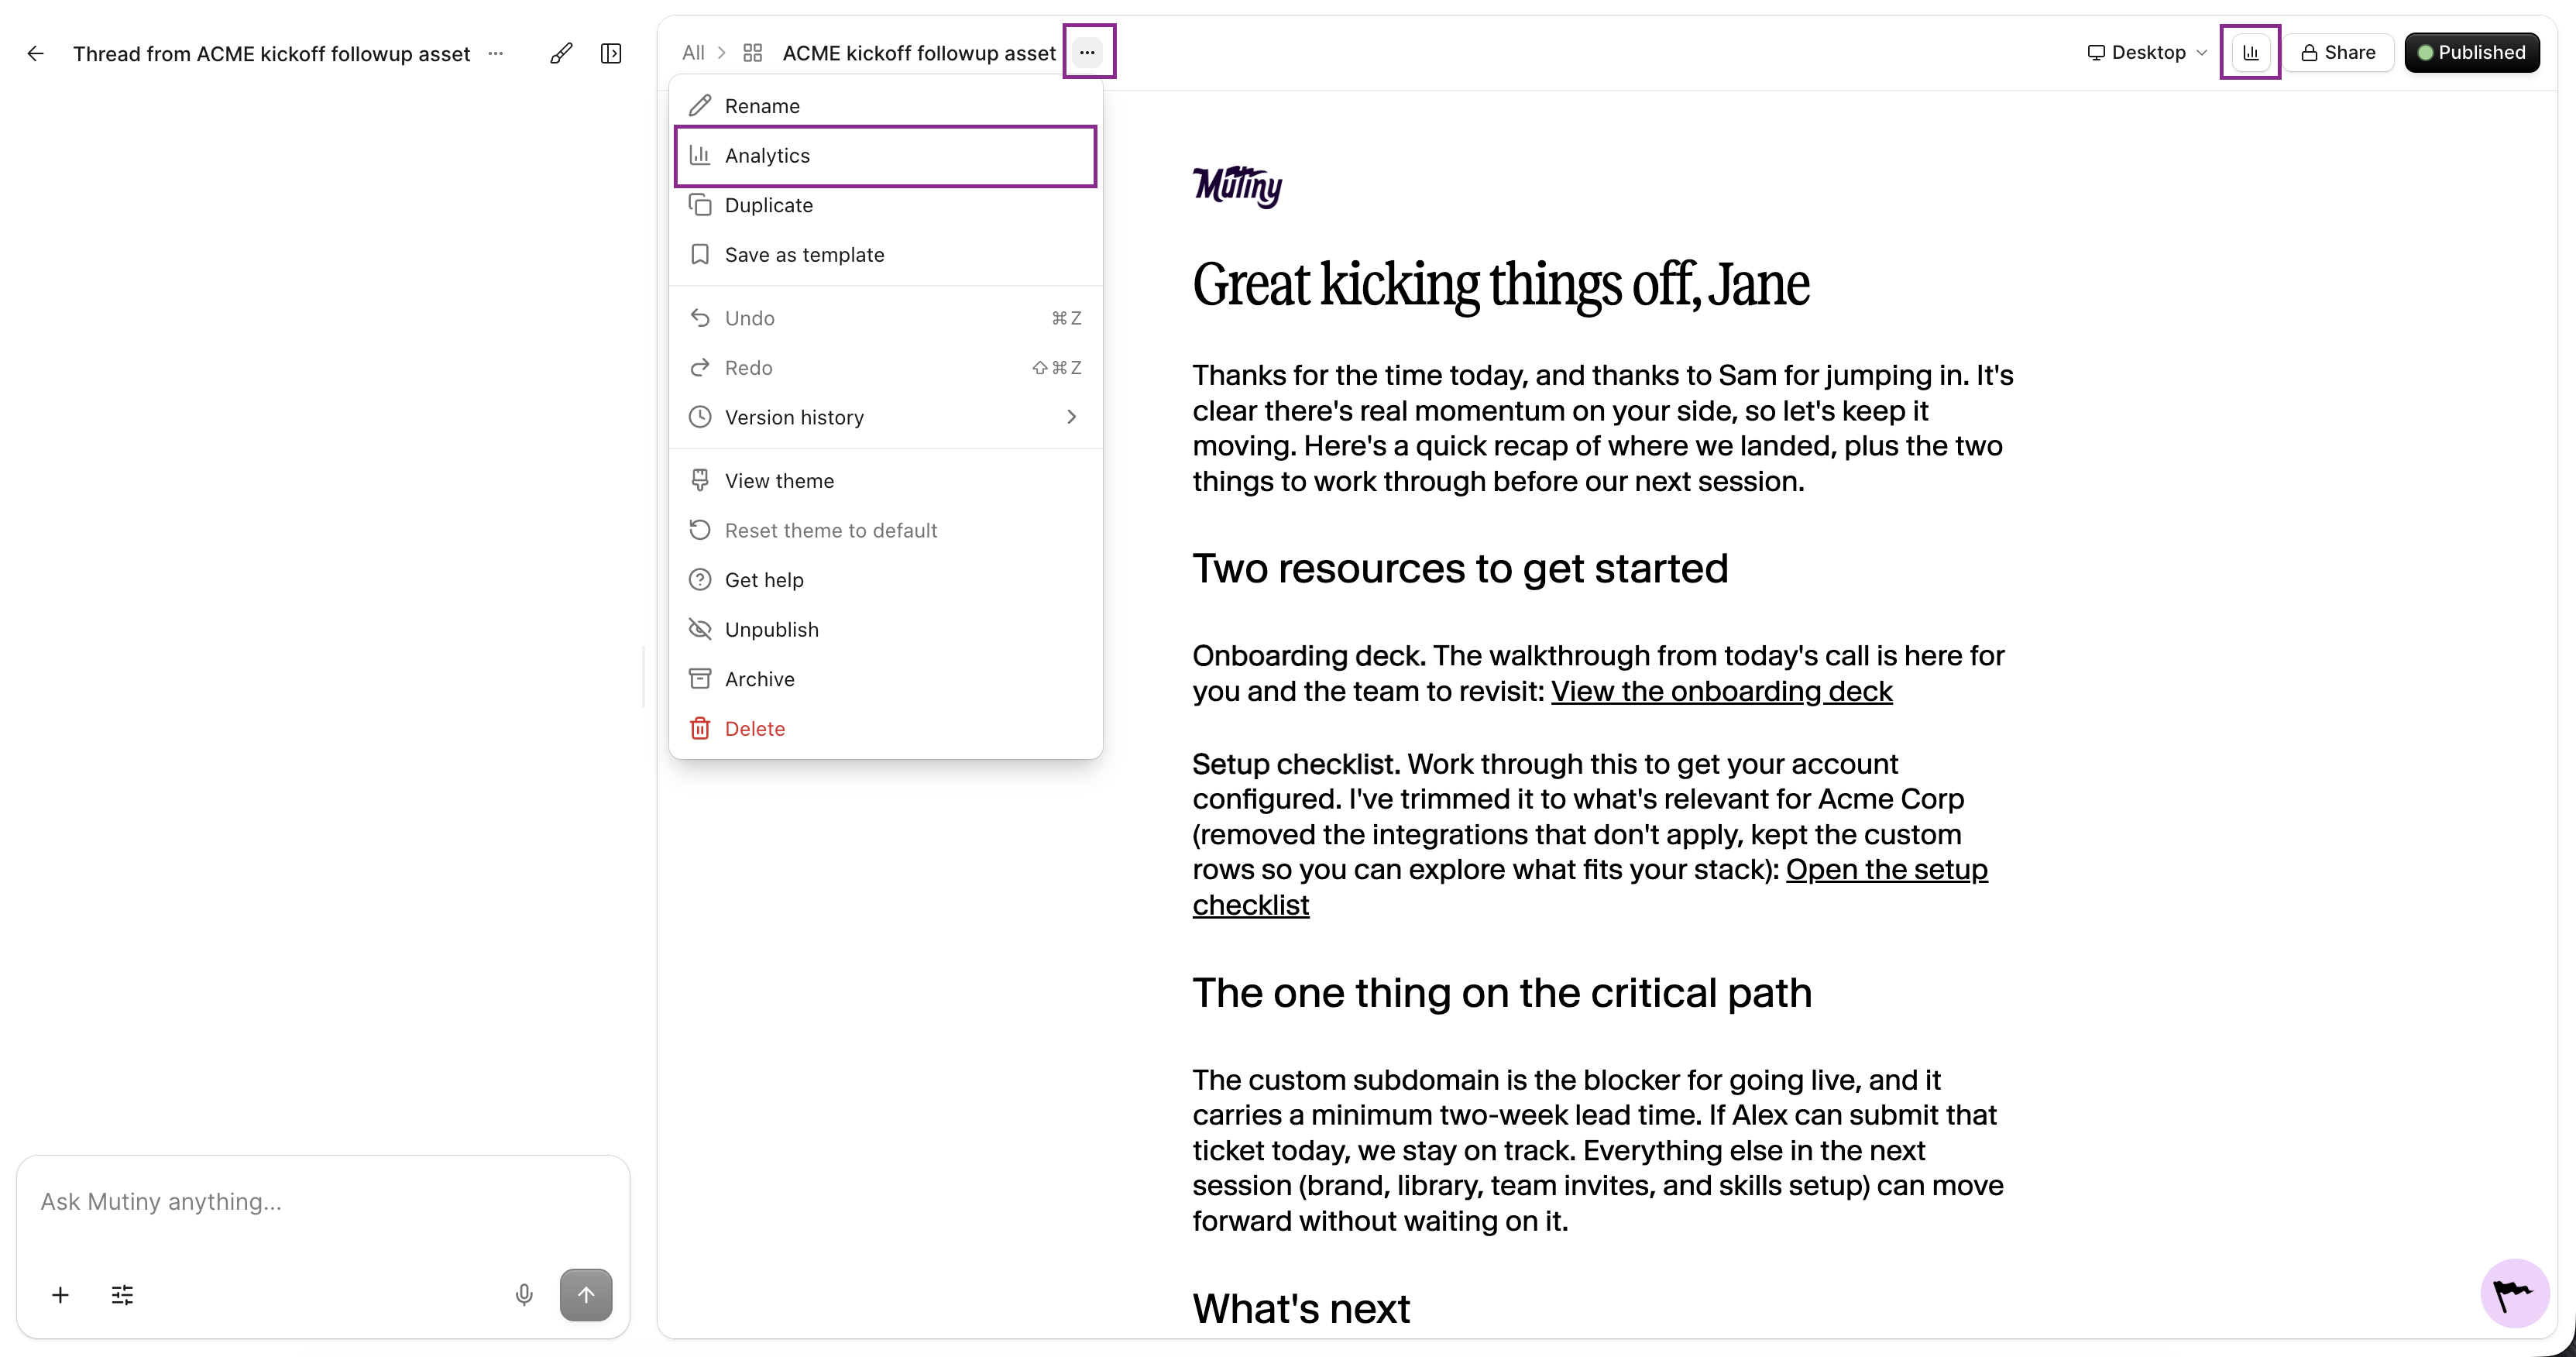Click the send arrow button

pyautogui.click(x=586, y=1296)
